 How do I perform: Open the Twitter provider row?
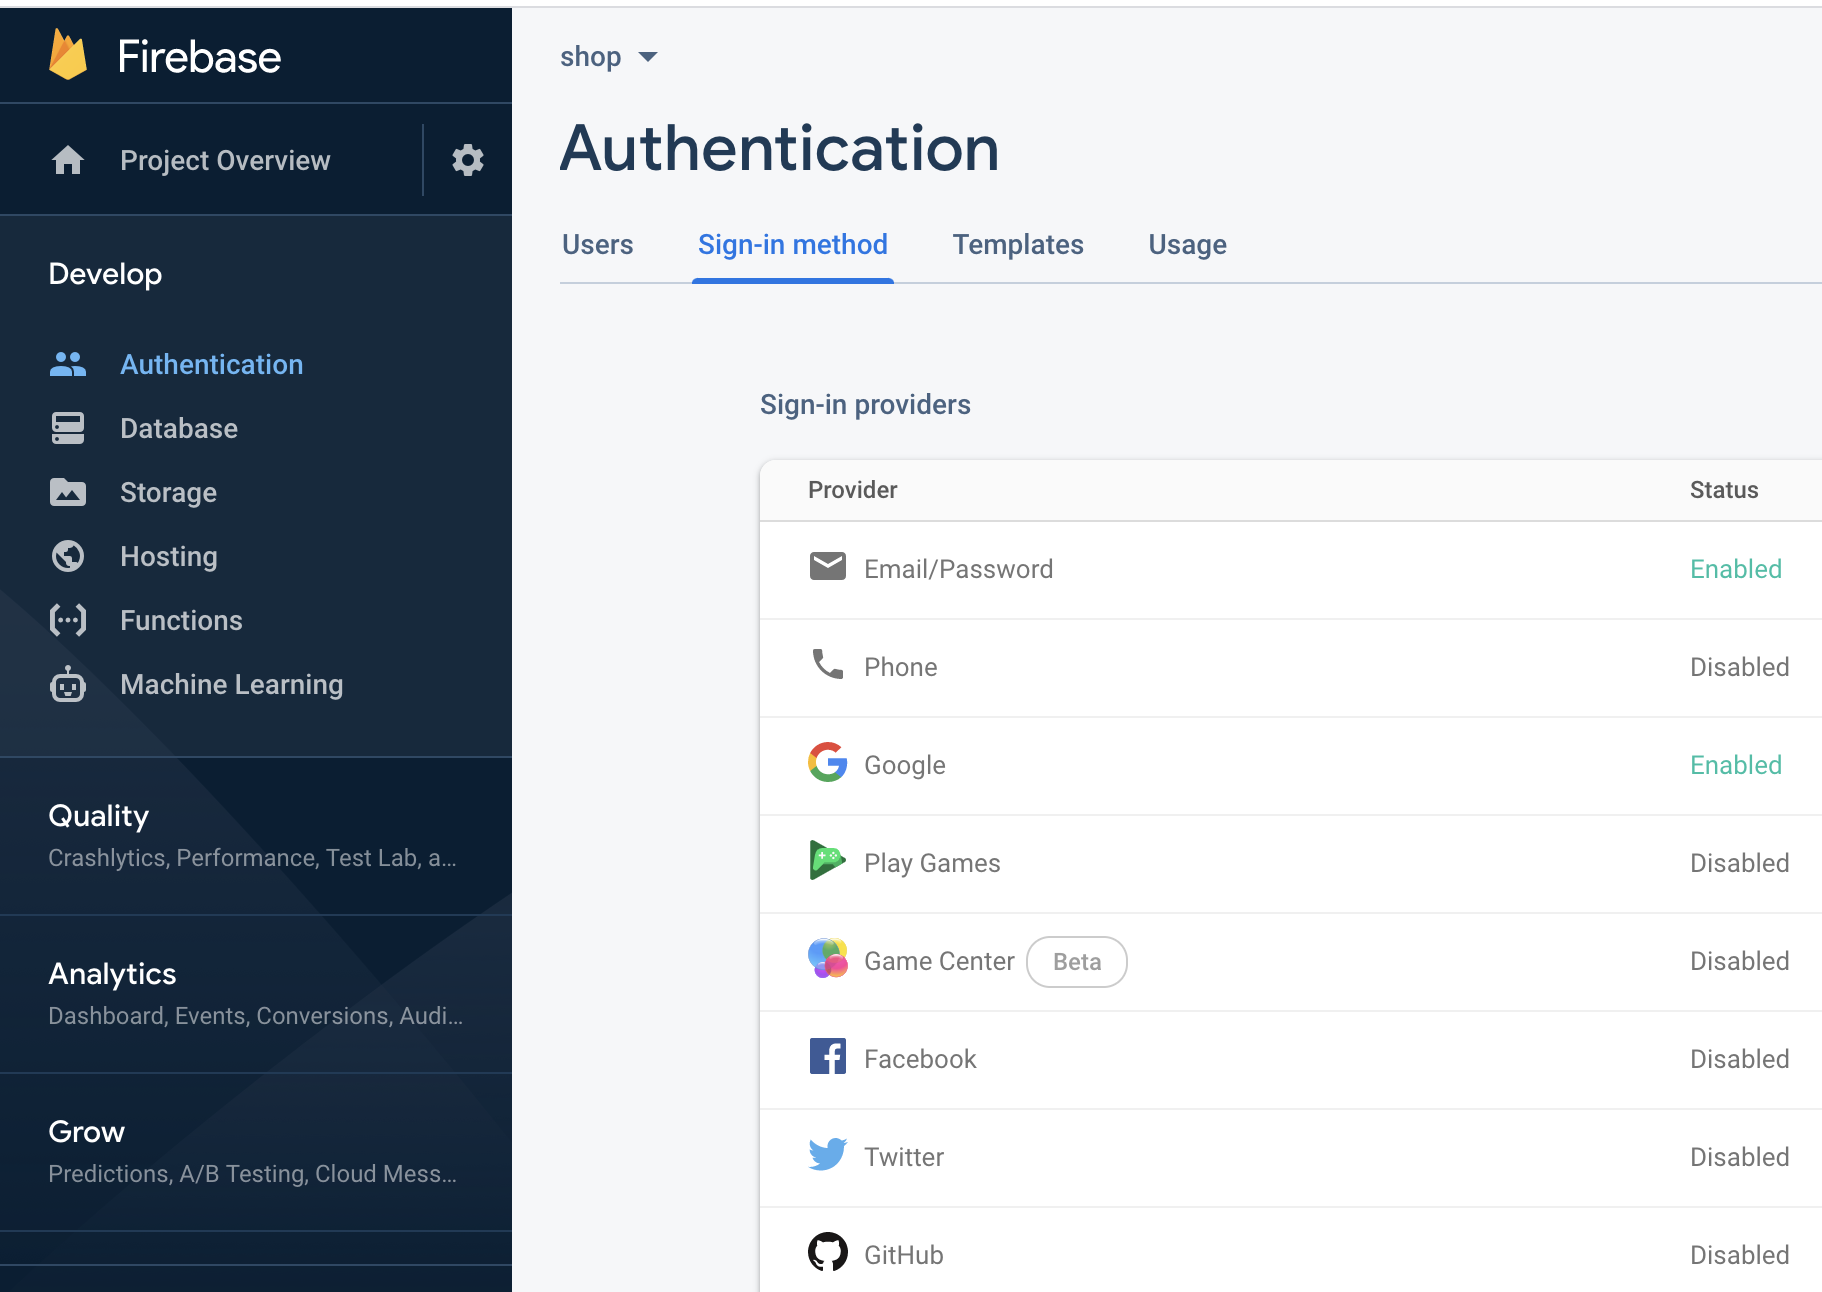click(x=1290, y=1157)
